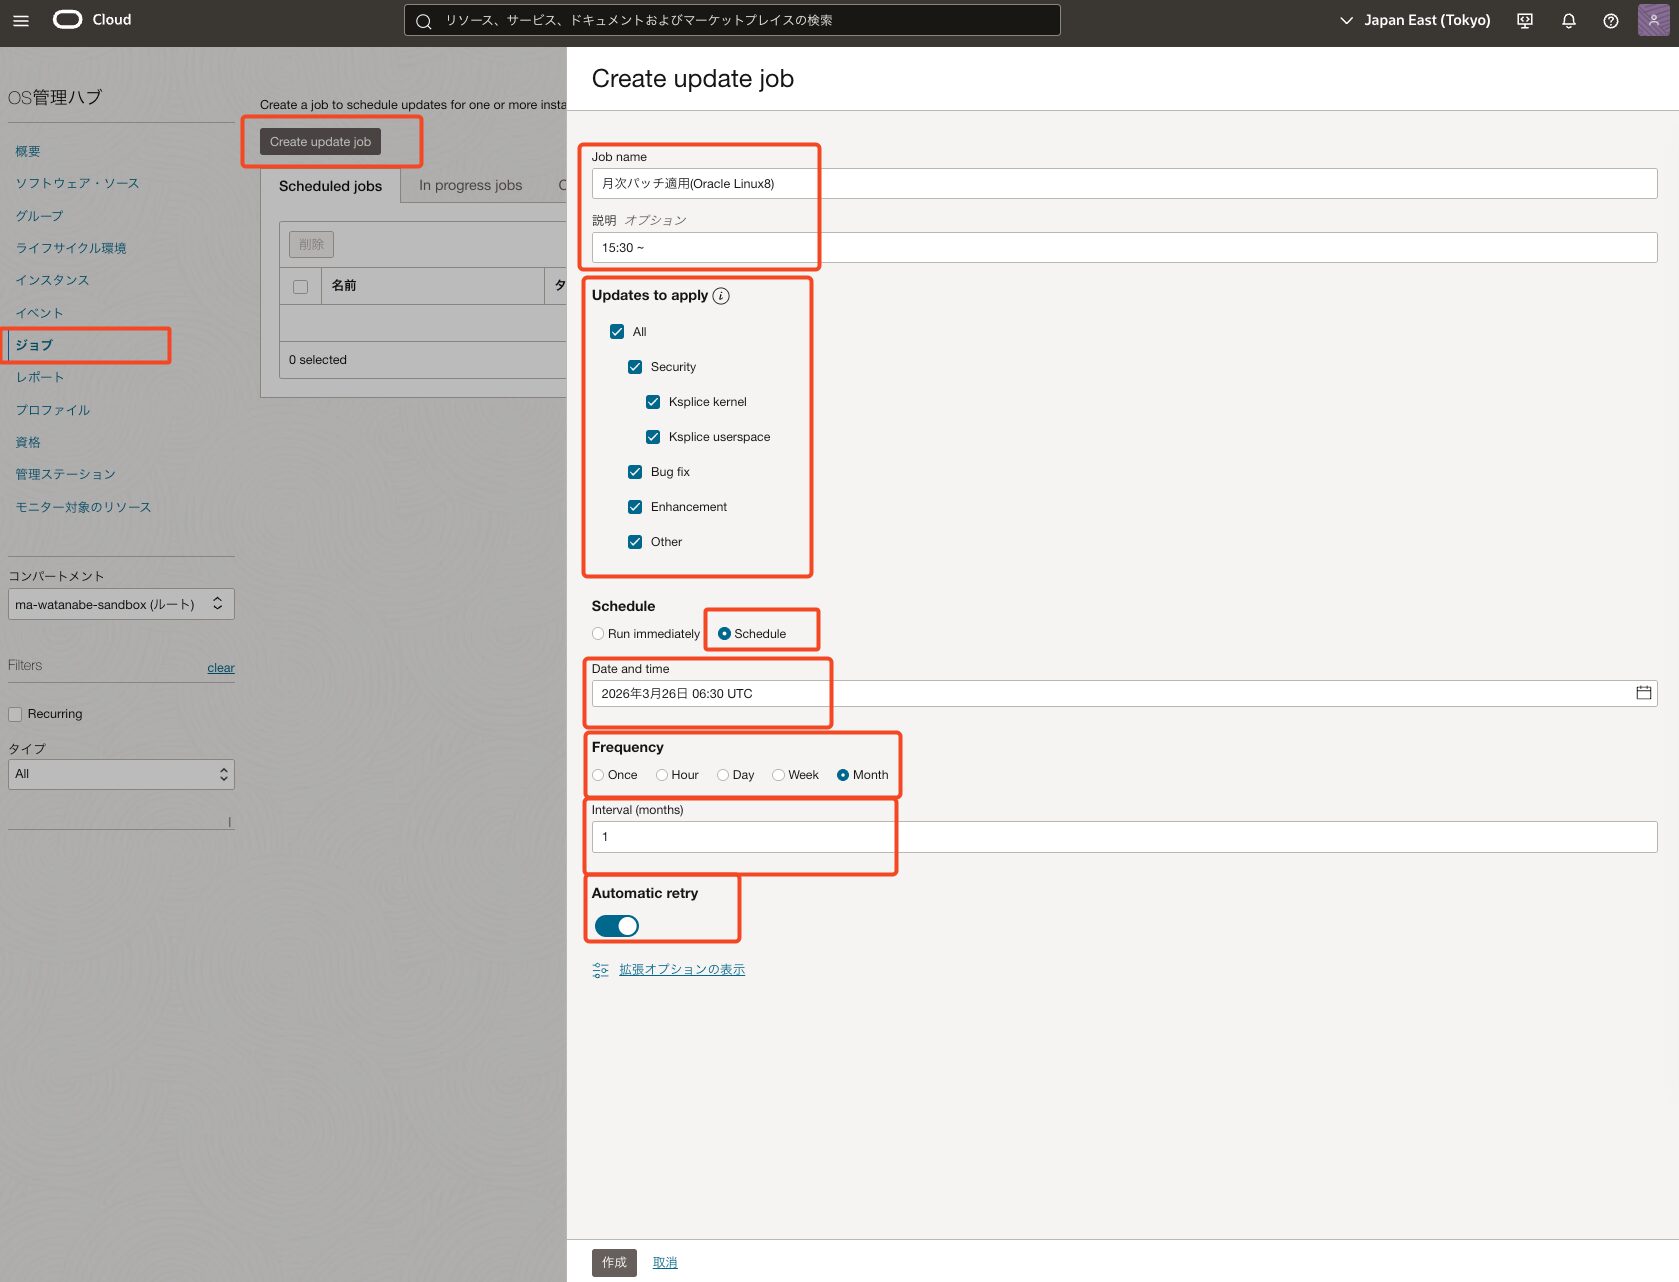This screenshot has width=1679, height=1282.
Task: Open the help question mark menu
Action: point(1610,21)
